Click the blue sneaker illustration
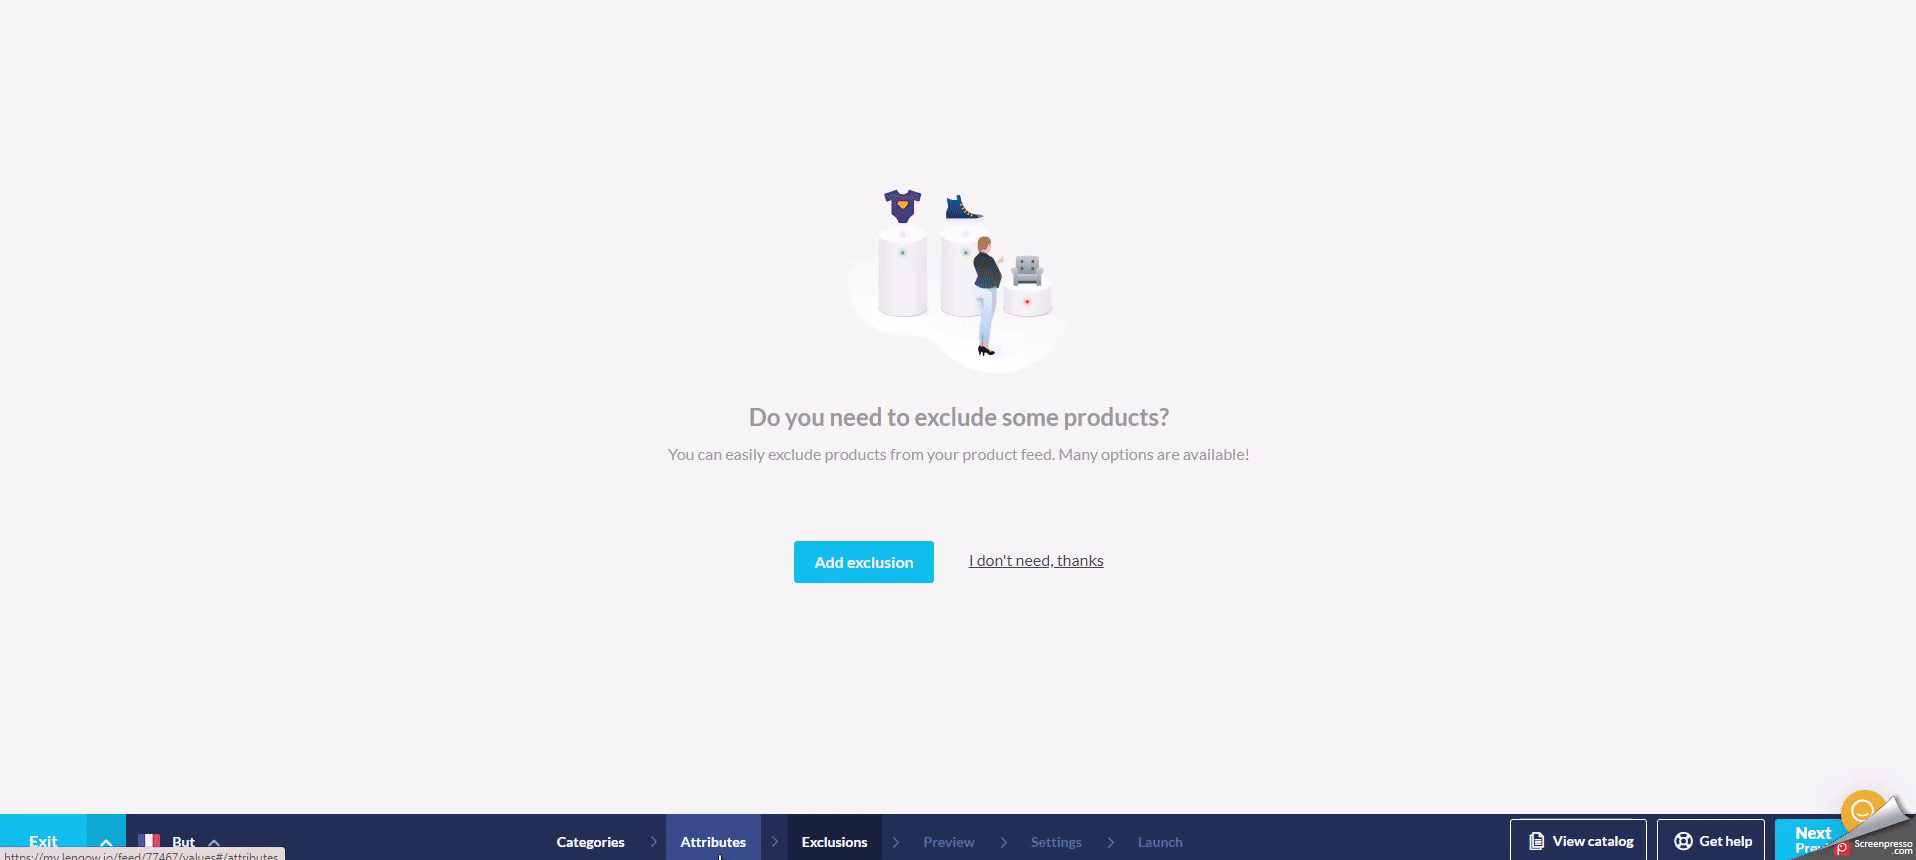 (x=963, y=208)
